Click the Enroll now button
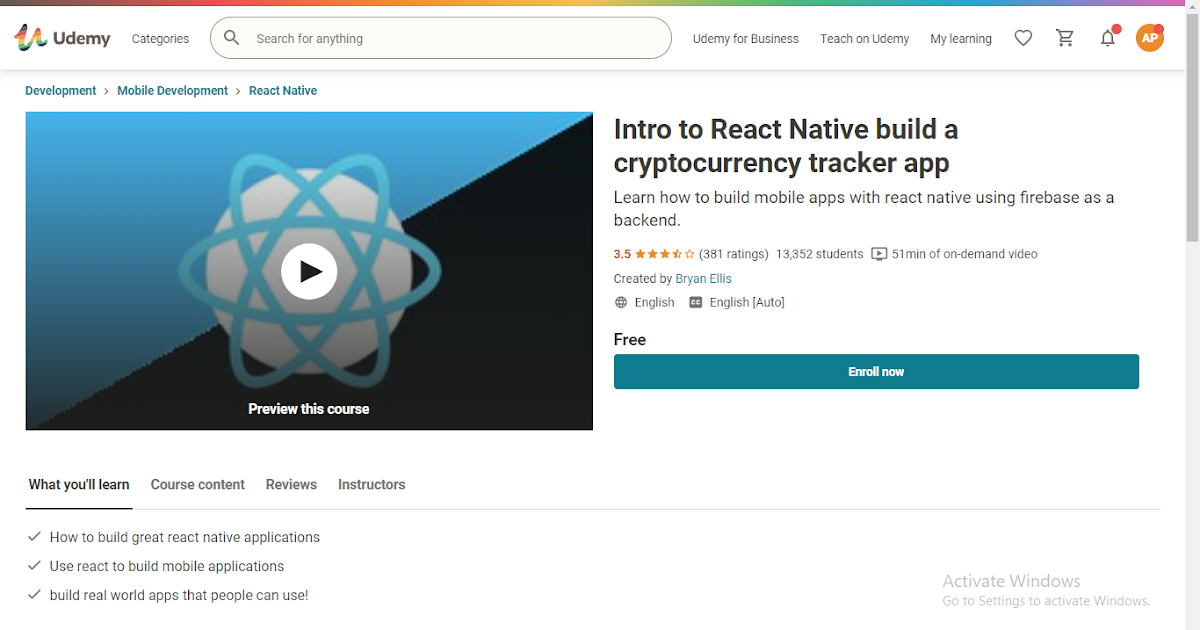The width and height of the screenshot is (1200, 630). tap(876, 371)
